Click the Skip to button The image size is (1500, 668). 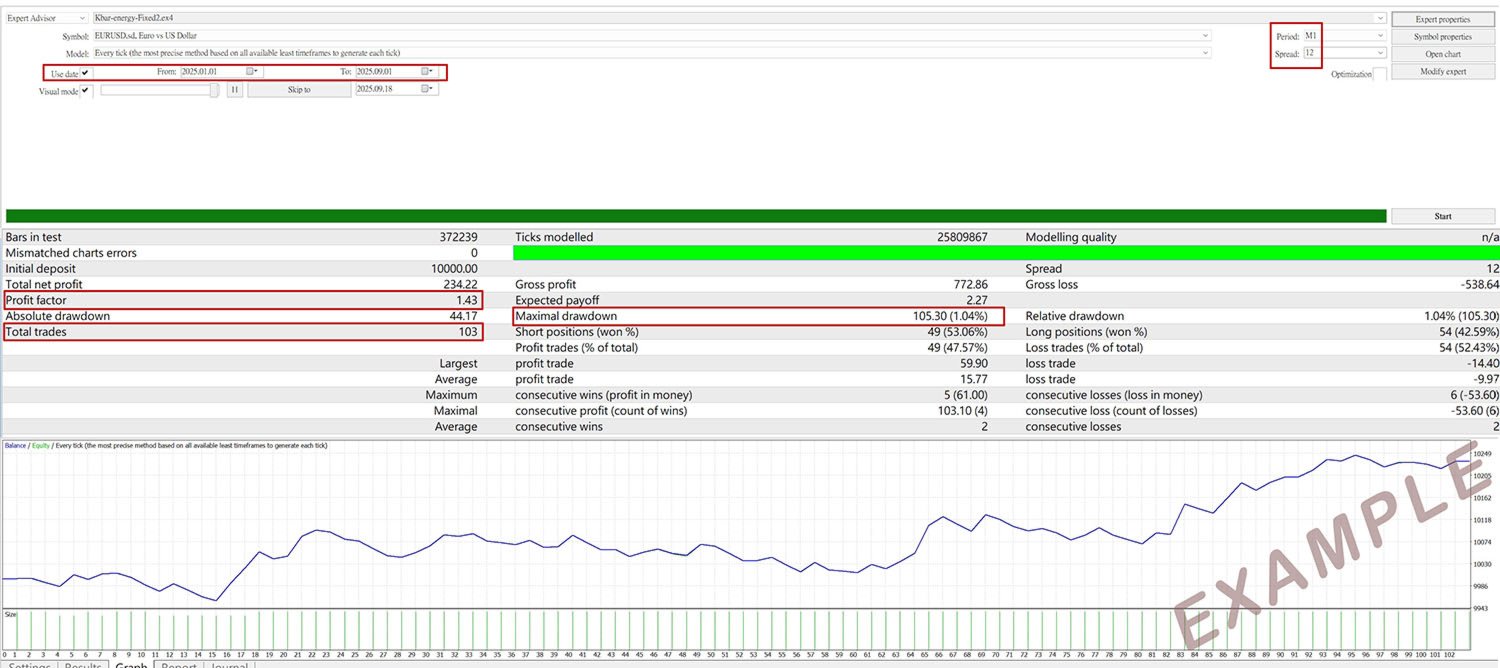point(299,89)
